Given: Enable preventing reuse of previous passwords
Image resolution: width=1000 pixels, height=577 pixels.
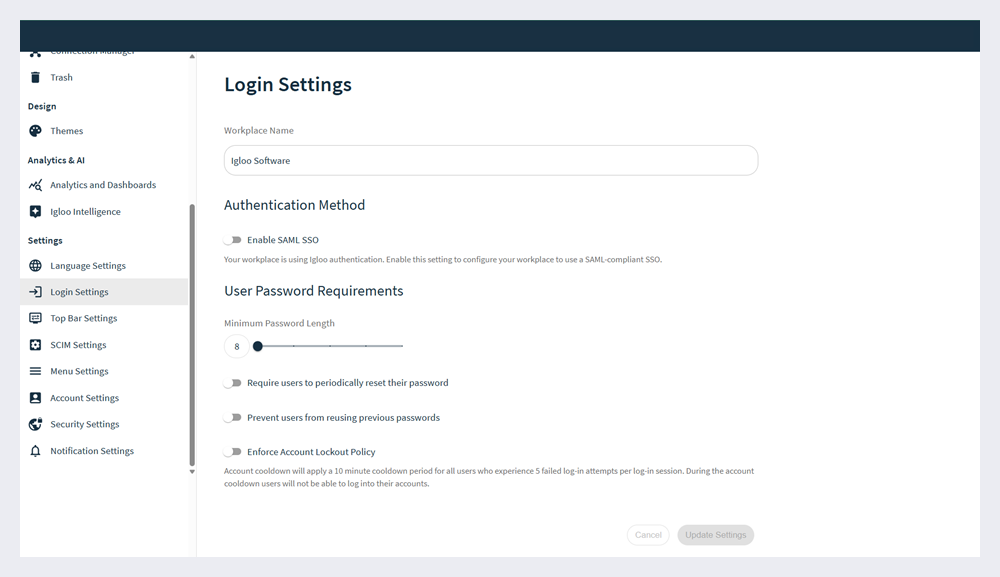Looking at the screenshot, I should 233,418.
